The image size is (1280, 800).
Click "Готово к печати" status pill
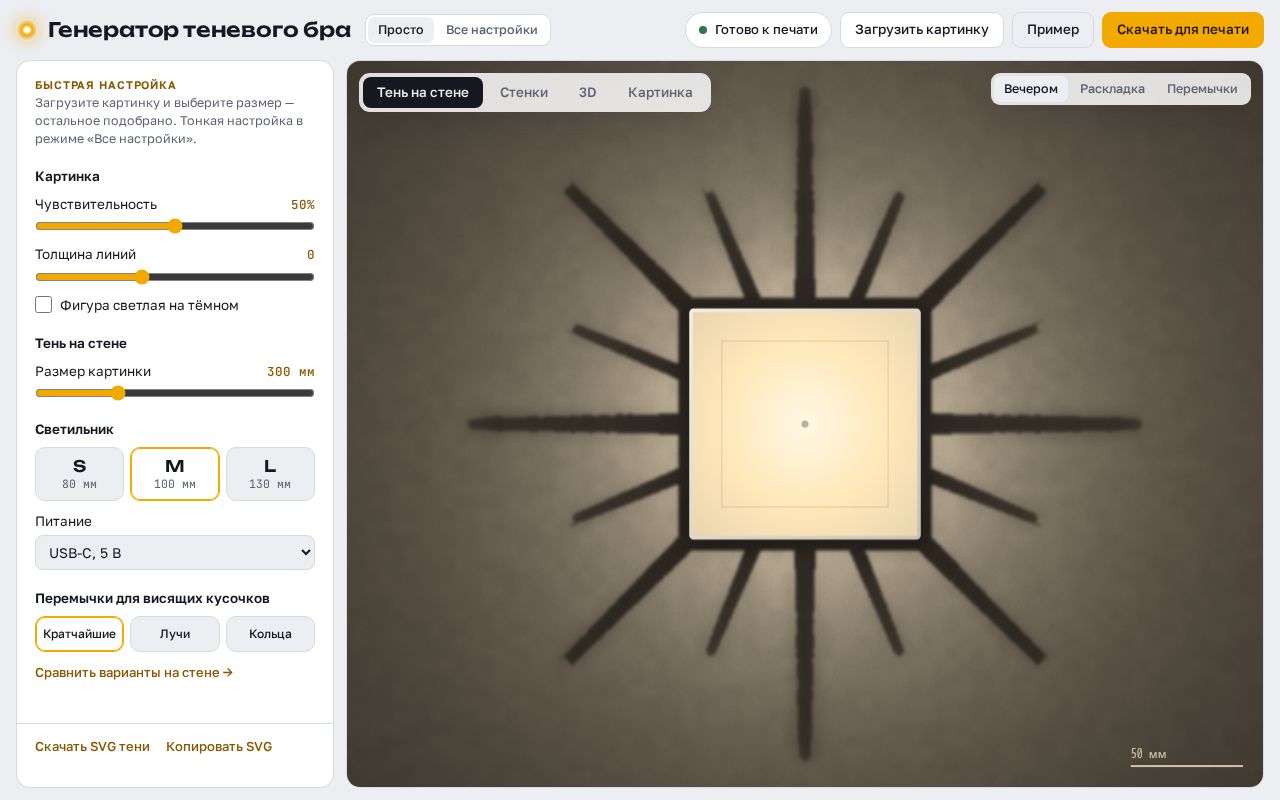(758, 30)
